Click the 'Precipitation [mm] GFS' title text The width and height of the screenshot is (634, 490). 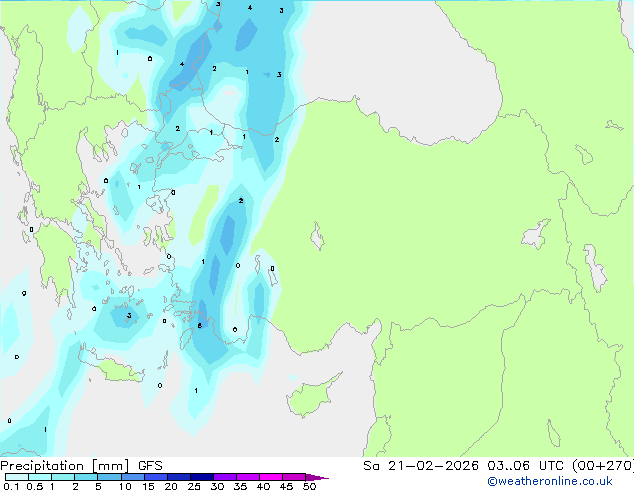tap(81, 466)
